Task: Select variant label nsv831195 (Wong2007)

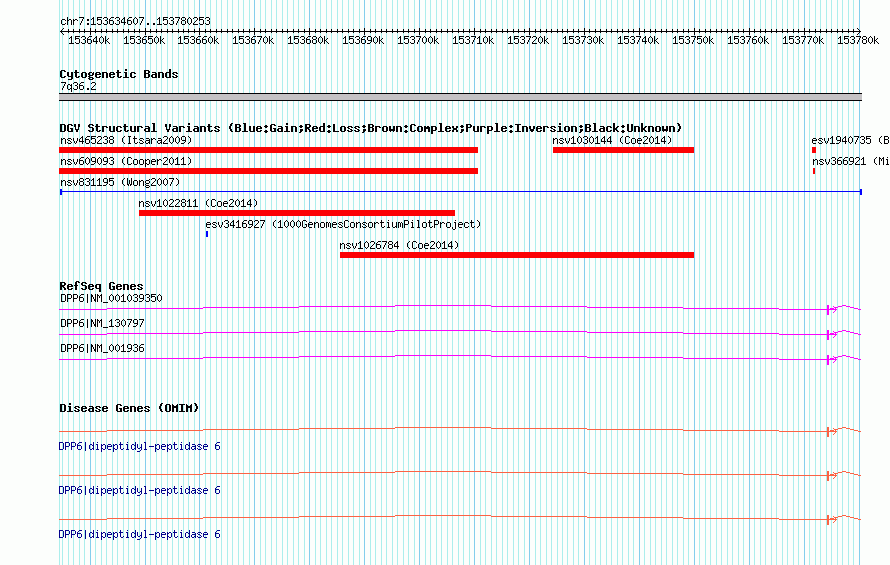Action: pos(120,182)
